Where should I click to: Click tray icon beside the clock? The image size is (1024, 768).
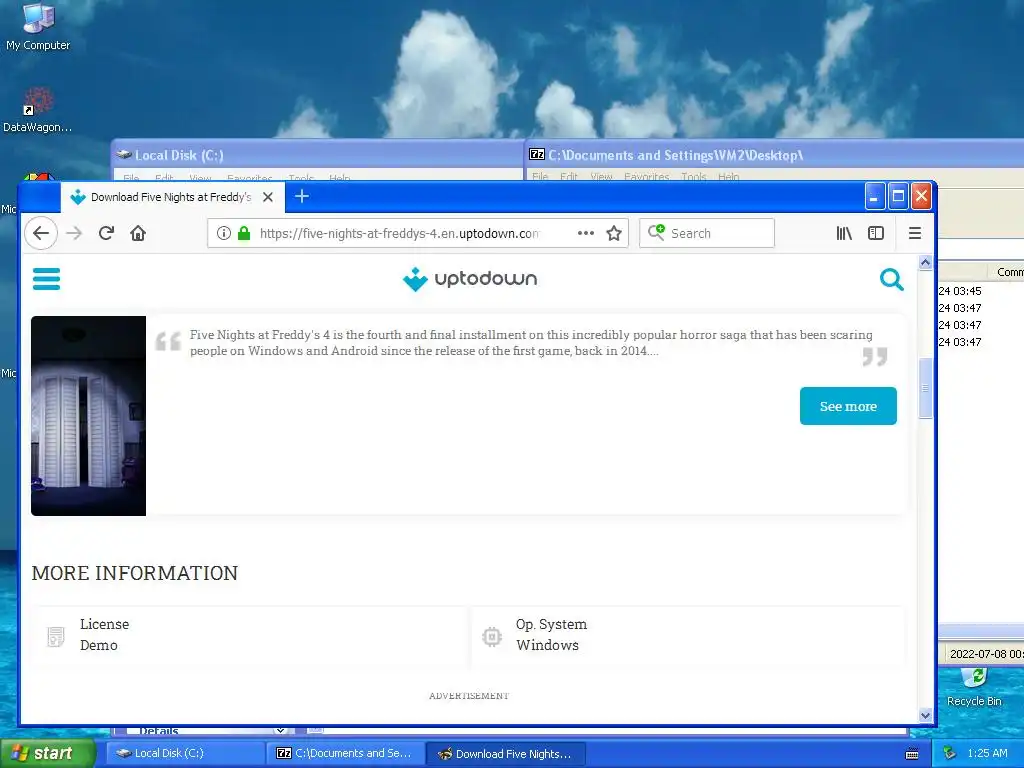point(950,754)
